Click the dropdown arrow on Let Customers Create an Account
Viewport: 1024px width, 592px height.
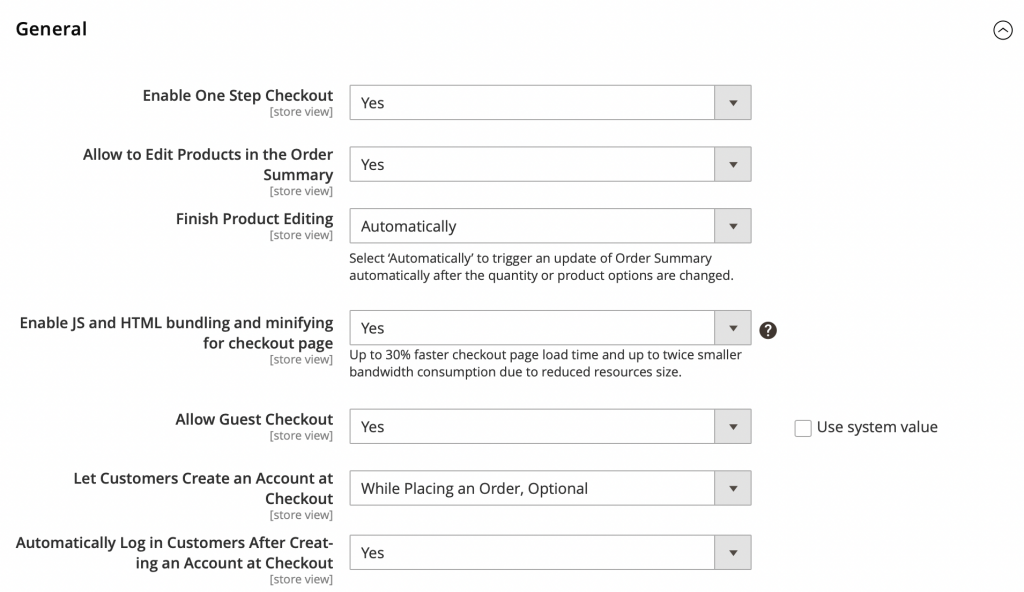pyautogui.click(x=733, y=488)
